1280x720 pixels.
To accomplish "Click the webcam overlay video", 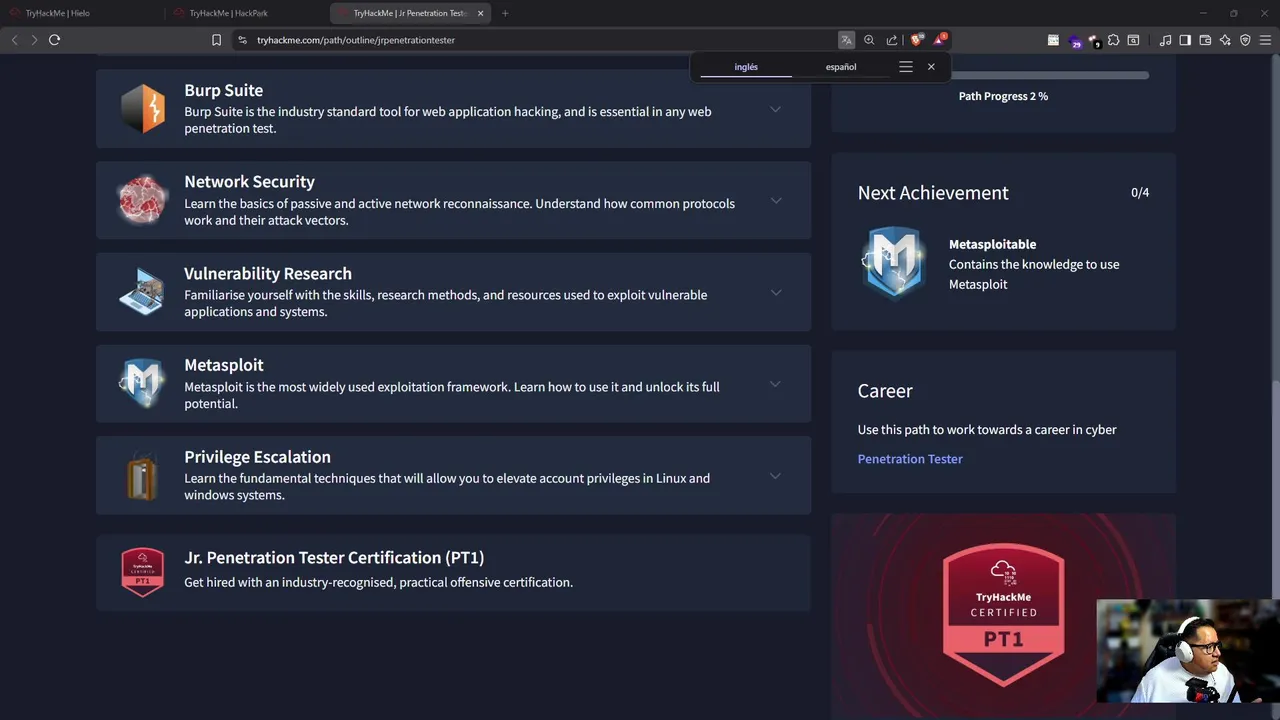I will click(1188, 652).
